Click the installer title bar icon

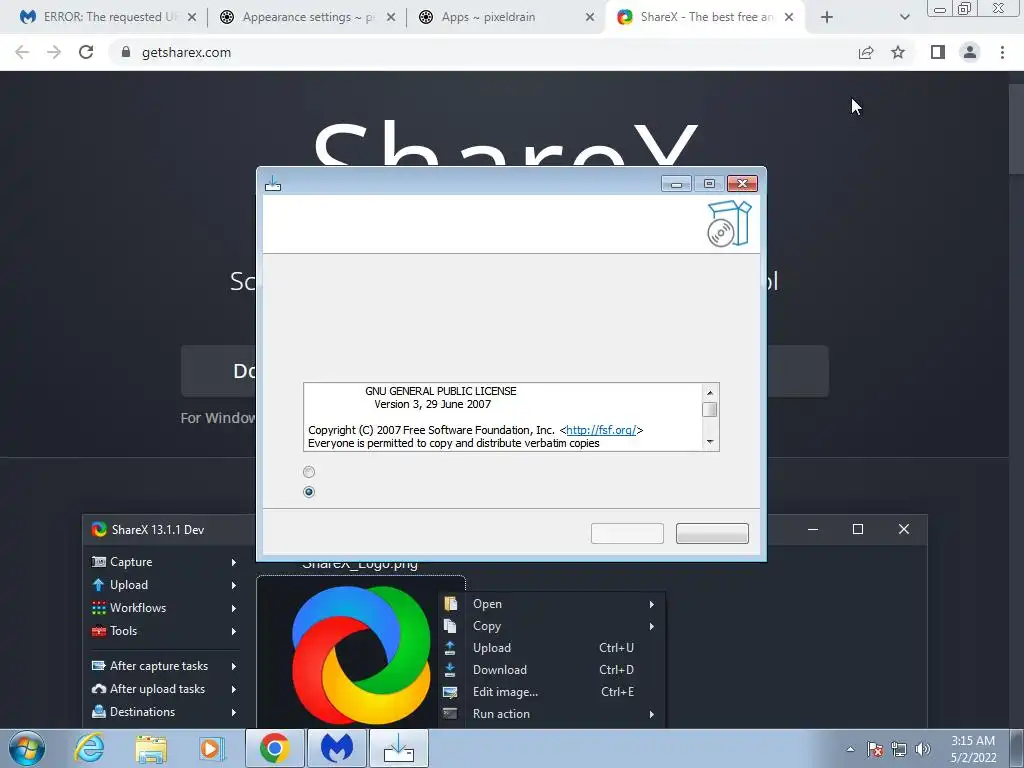point(273,184)
